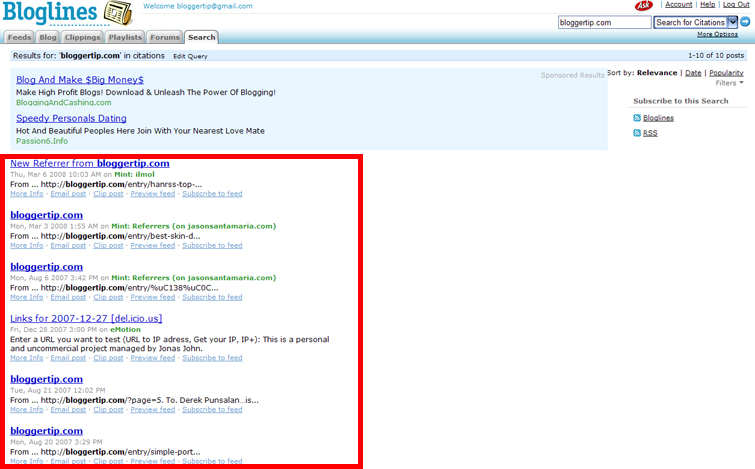The width and height of the screenshot is (755, 469).
Task: Click the bloggertip.com search input field
Action: 604,22
